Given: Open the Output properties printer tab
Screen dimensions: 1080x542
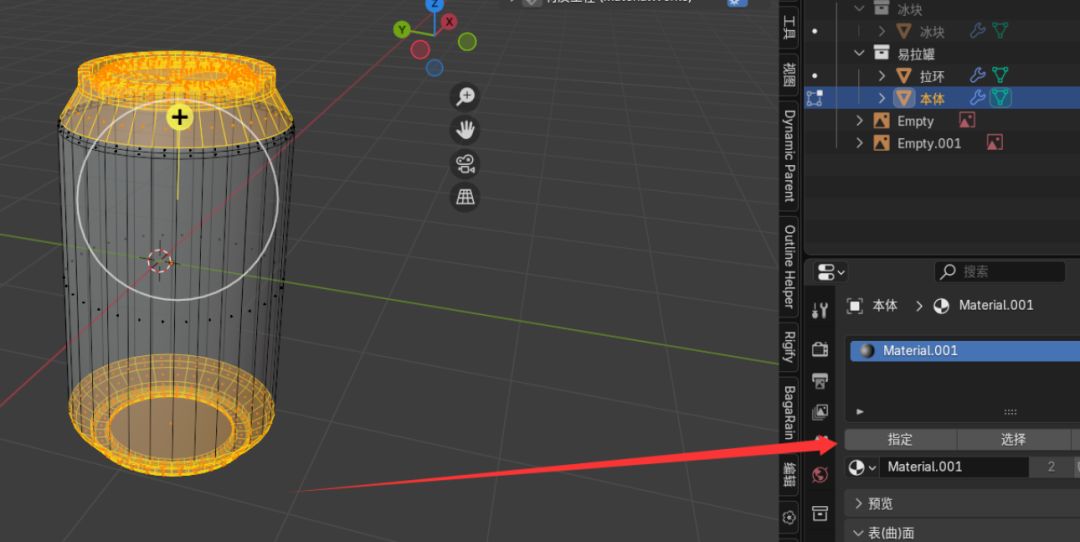Looking at the screenshot, I should [820, 380].
